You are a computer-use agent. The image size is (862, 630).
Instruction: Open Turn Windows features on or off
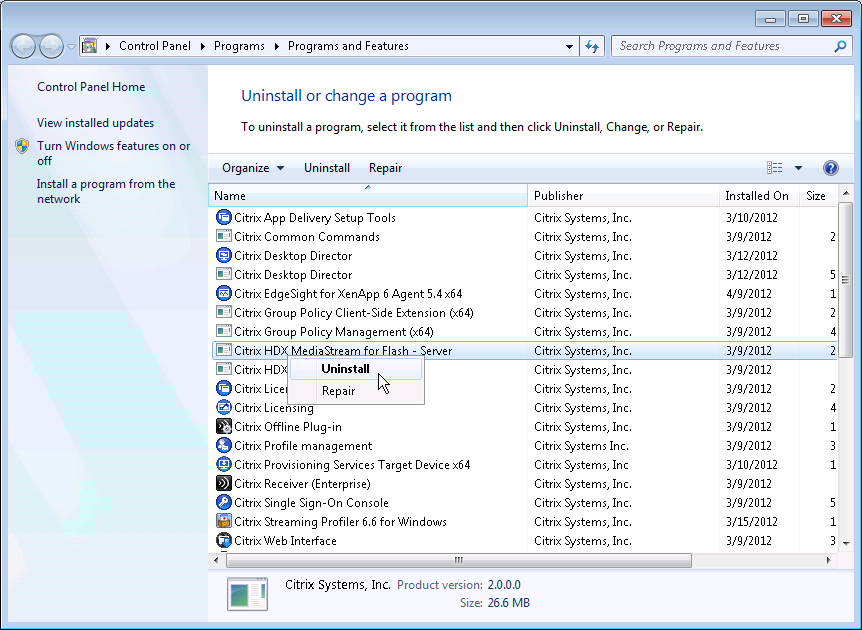tap(113, 153)
